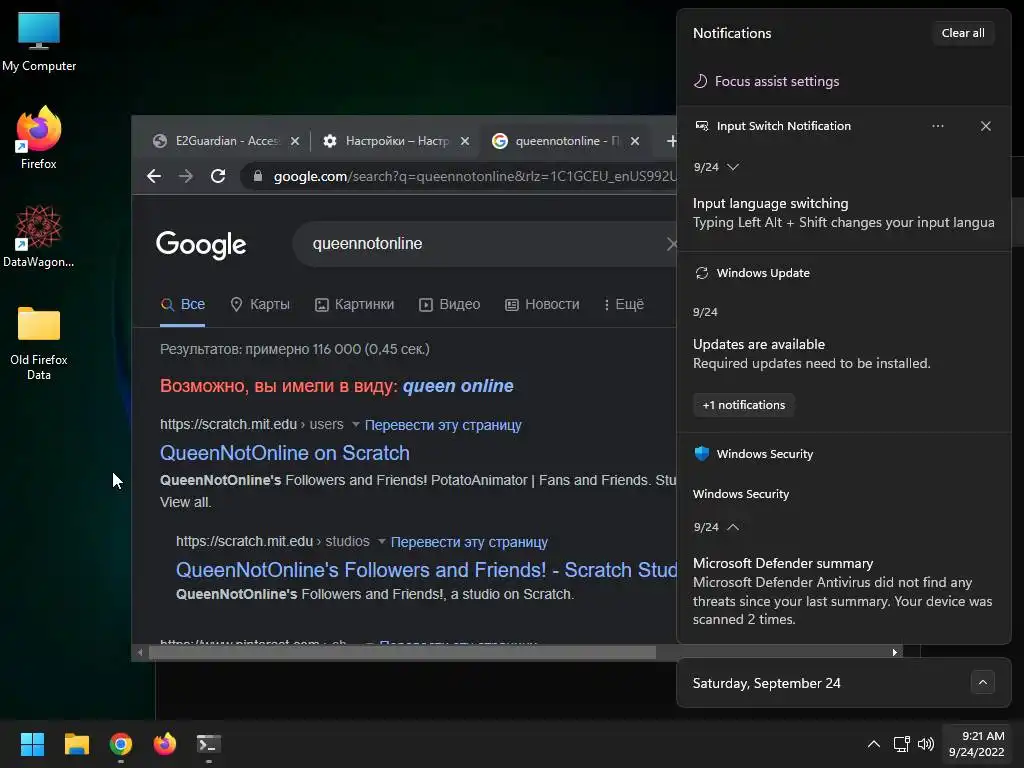Open dropdown arrow beside scratch studios URL

[x=382, y=541]
